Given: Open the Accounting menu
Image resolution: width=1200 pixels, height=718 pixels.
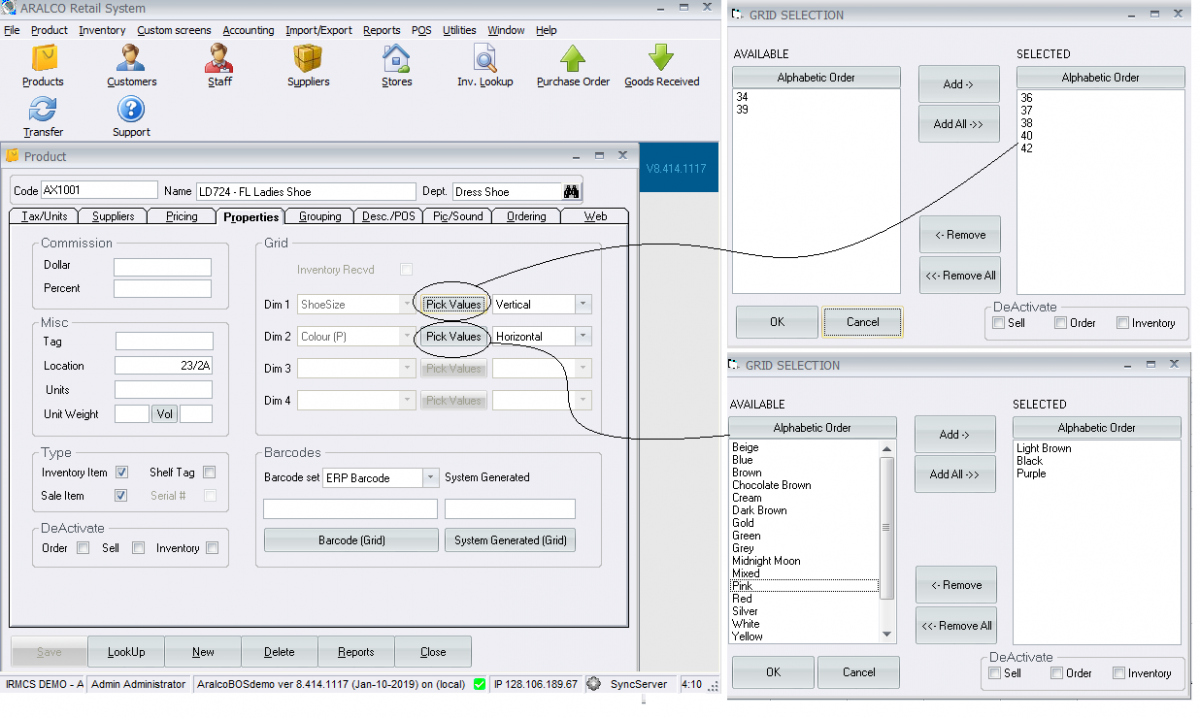Looking at the screenshot, I should coord(248,30).
